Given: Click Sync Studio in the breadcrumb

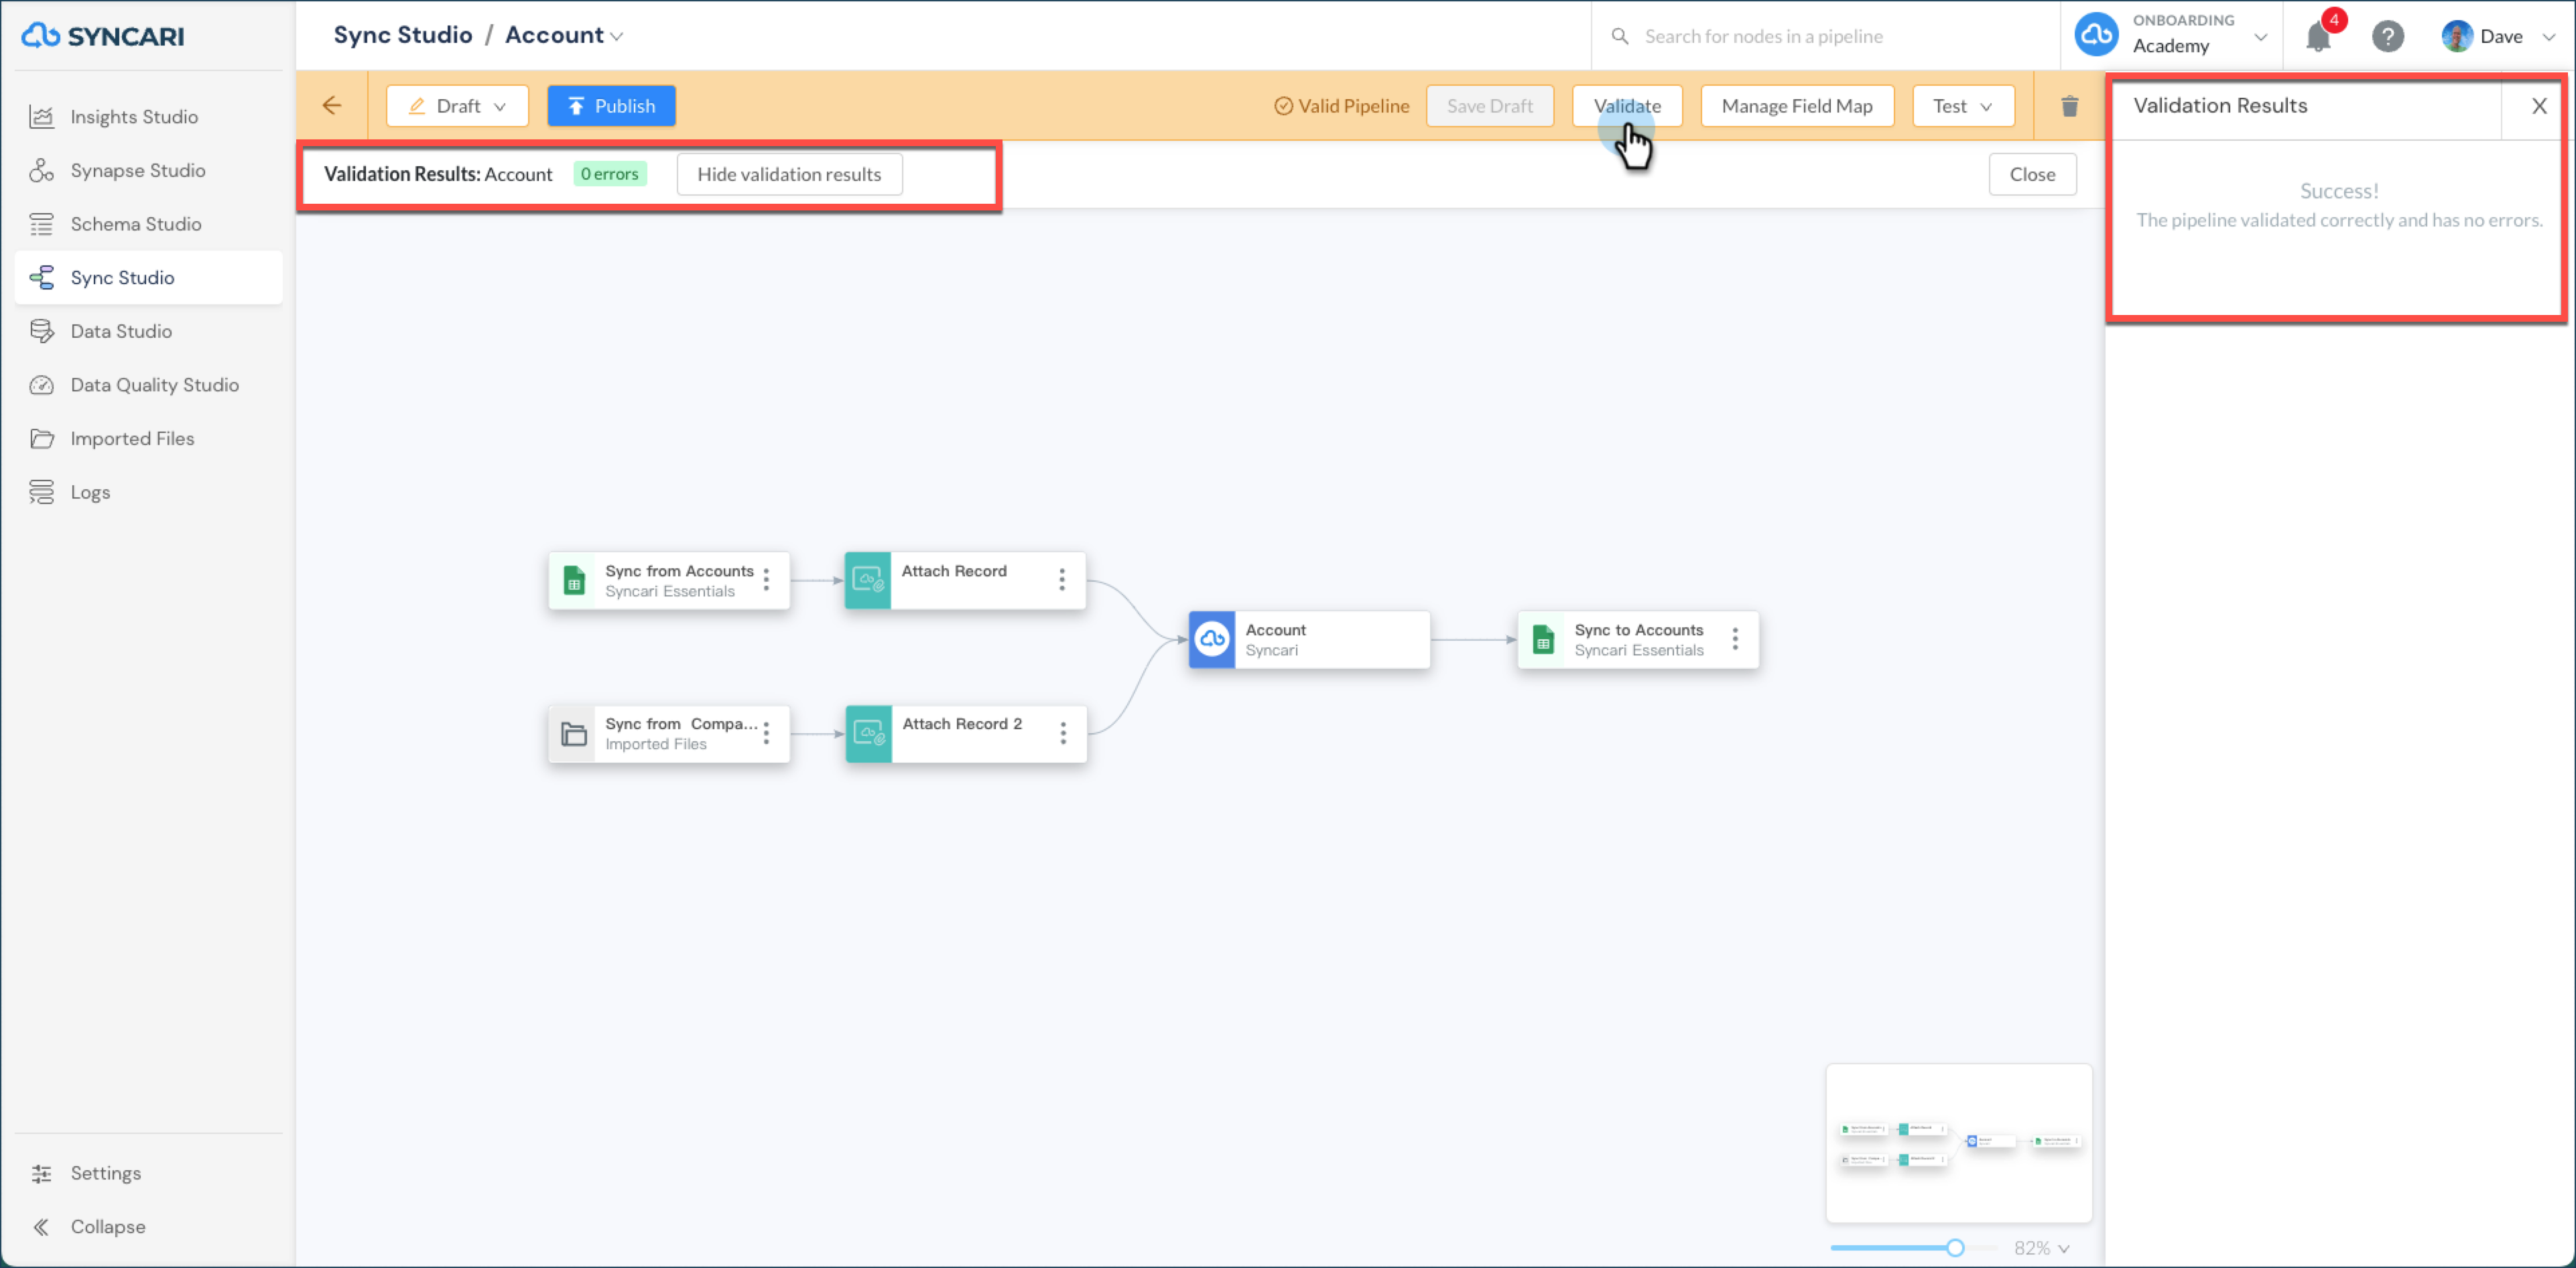Looking at the screenshot, I should pyautogui.click(x=403, y=35).
